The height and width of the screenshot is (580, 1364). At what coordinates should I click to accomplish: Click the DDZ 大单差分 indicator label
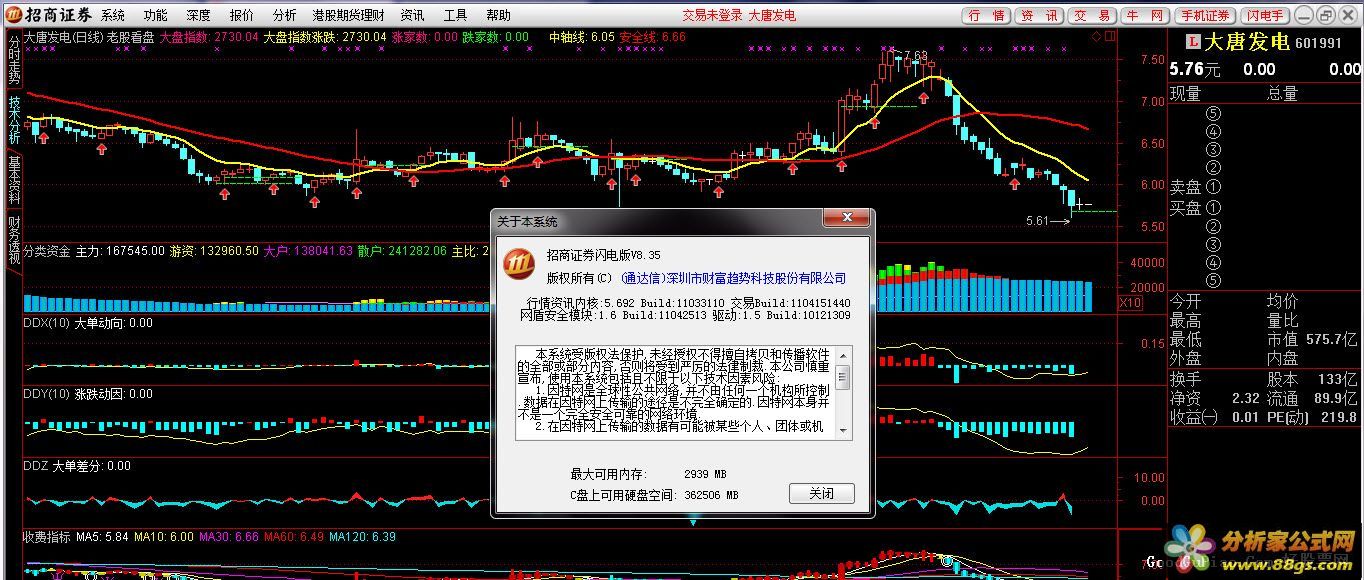pos(77,465)
